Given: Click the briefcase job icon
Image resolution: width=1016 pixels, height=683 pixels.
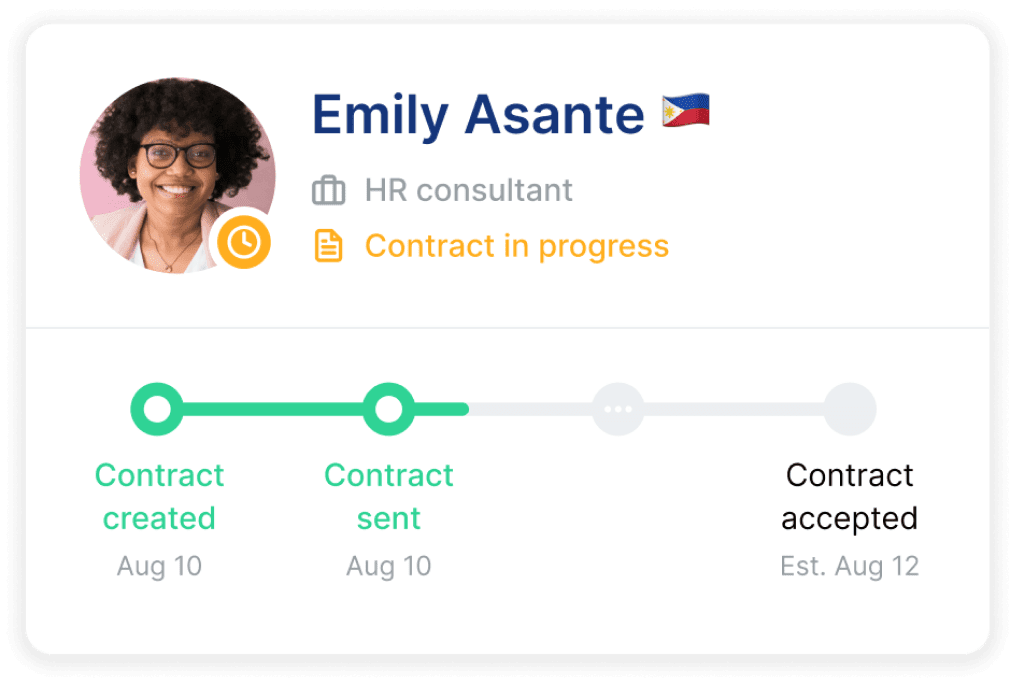Looking at the screenshot, I should pos(328,190).
